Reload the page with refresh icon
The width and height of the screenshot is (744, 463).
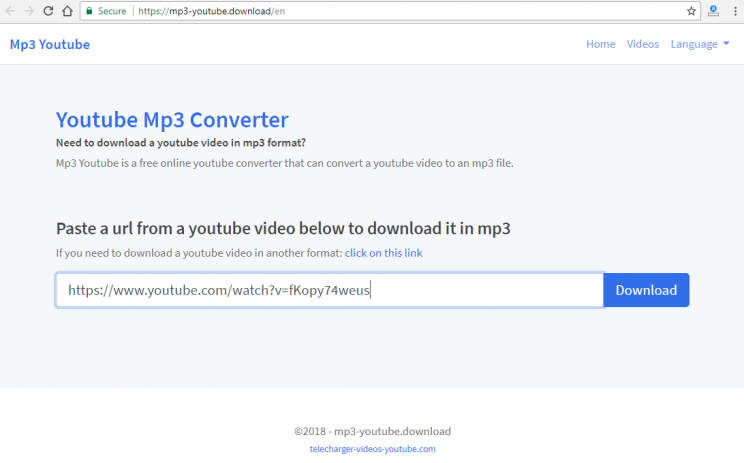point(48,11)
